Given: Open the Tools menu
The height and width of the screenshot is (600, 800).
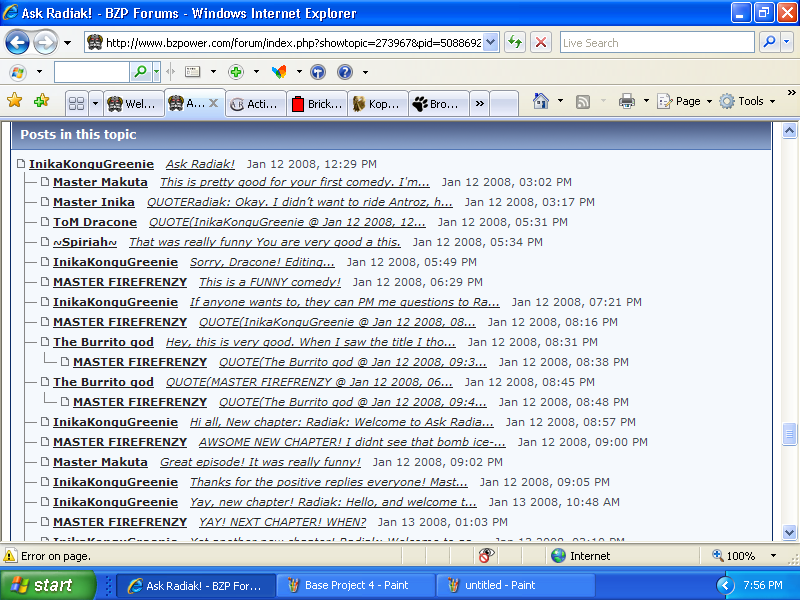Looking at the screenshot, I should 747,101.
